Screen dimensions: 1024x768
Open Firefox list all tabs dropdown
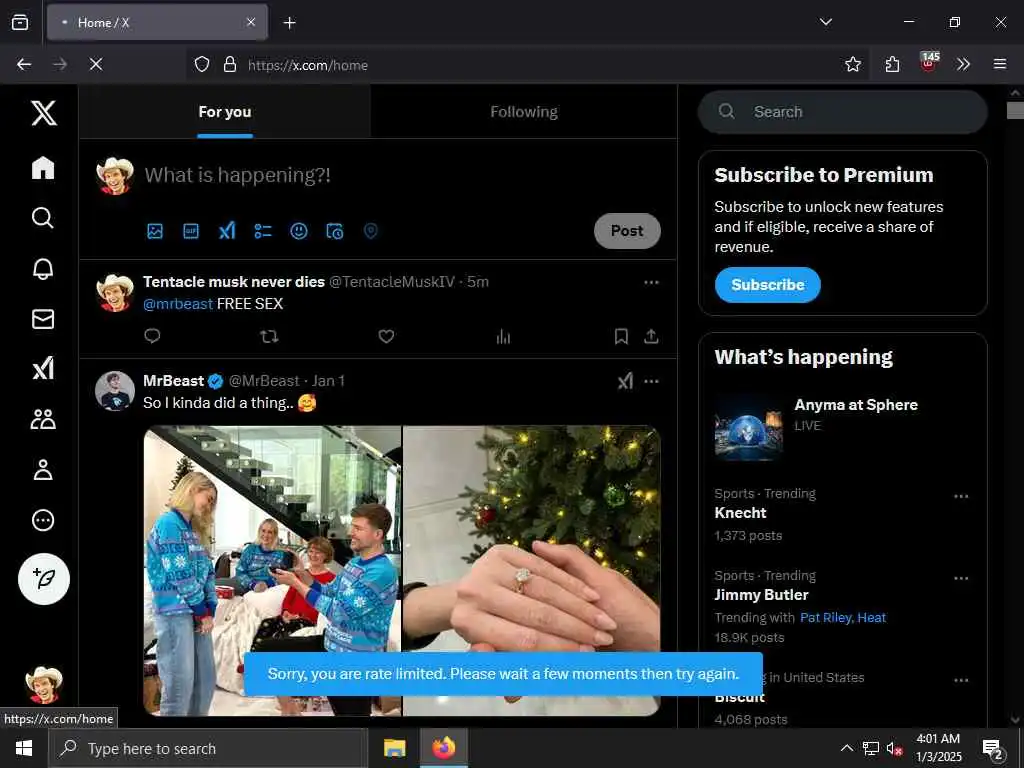tap(825, 22)
